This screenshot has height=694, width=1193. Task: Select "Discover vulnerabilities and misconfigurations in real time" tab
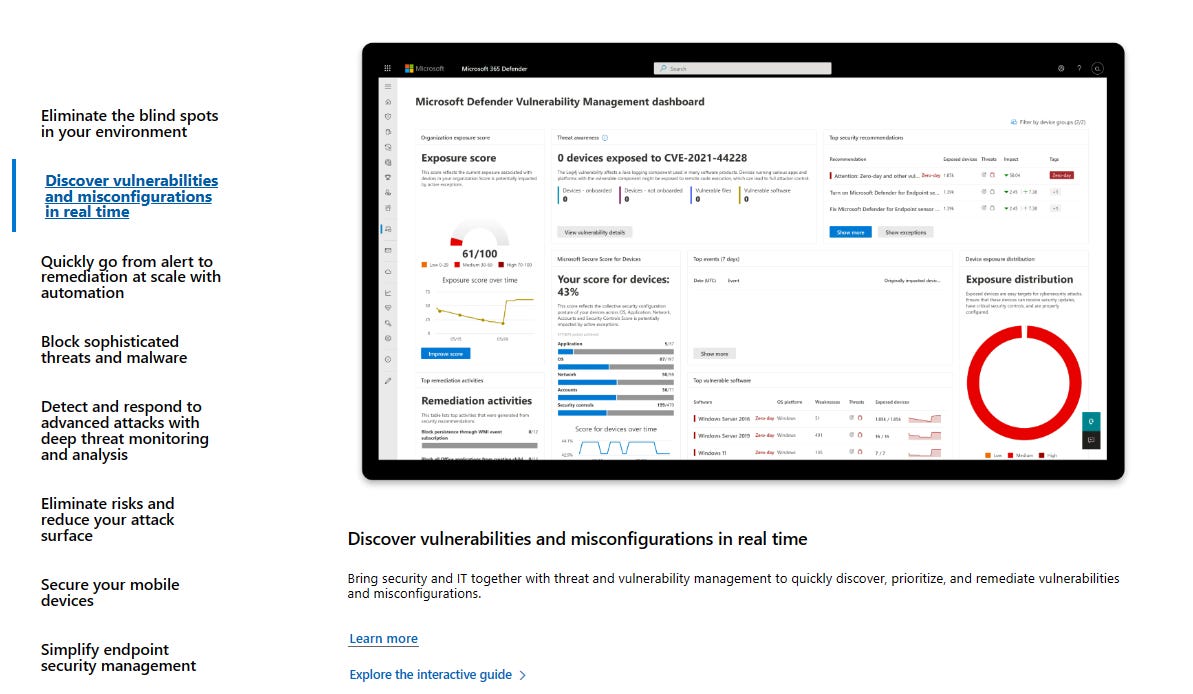tap(132, 196)
